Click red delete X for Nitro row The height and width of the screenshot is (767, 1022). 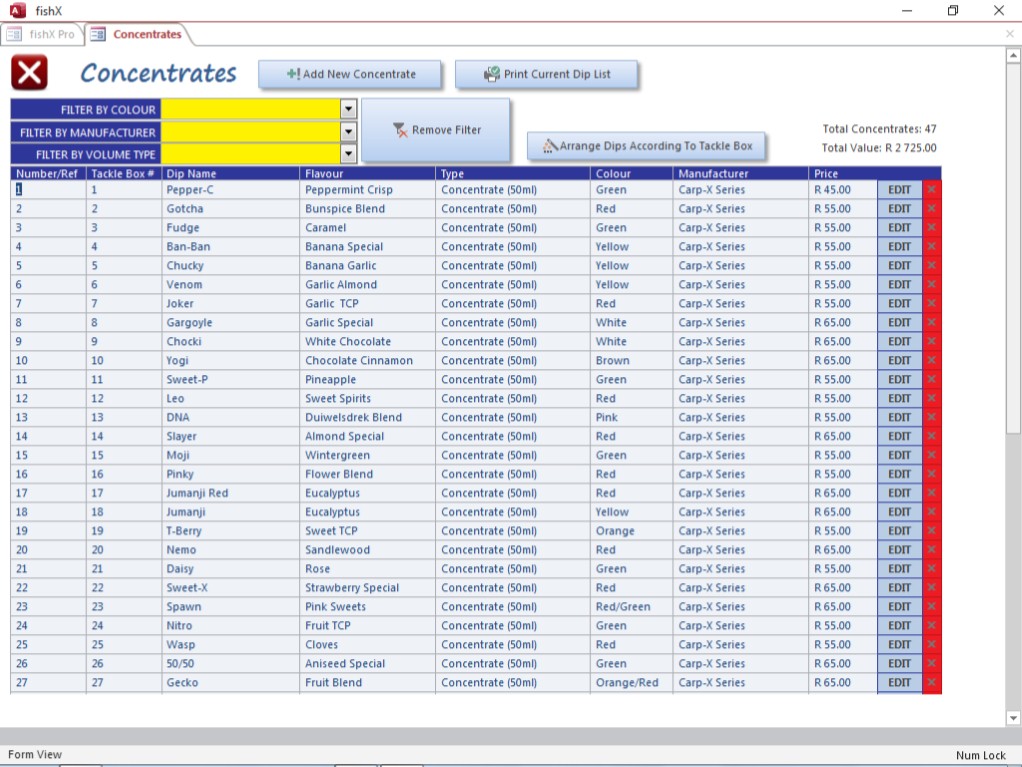[932, 626]
